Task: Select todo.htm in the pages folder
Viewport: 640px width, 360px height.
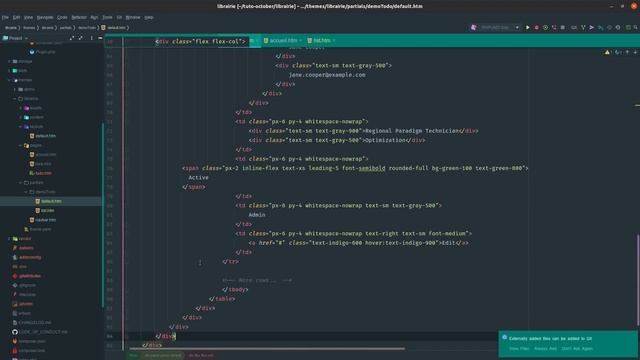Action: (x=43, y=173)
